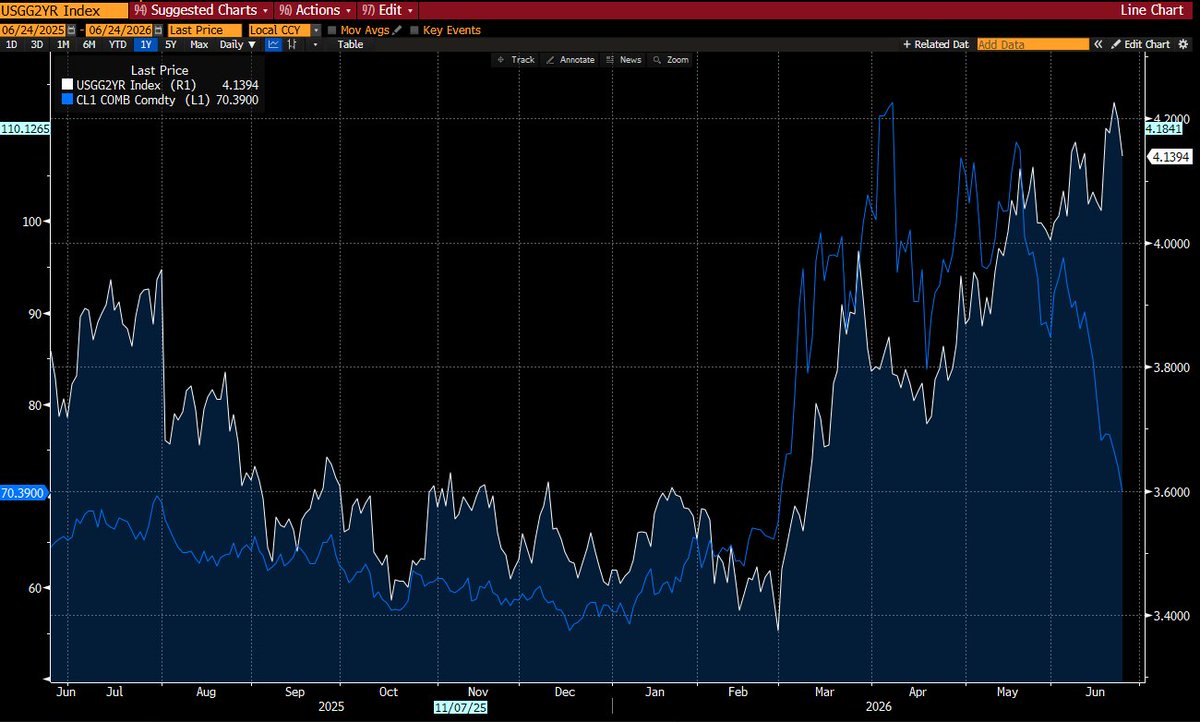Expand chart type dropdown arrow
1200x722 pixels.
tap(316, 44)
